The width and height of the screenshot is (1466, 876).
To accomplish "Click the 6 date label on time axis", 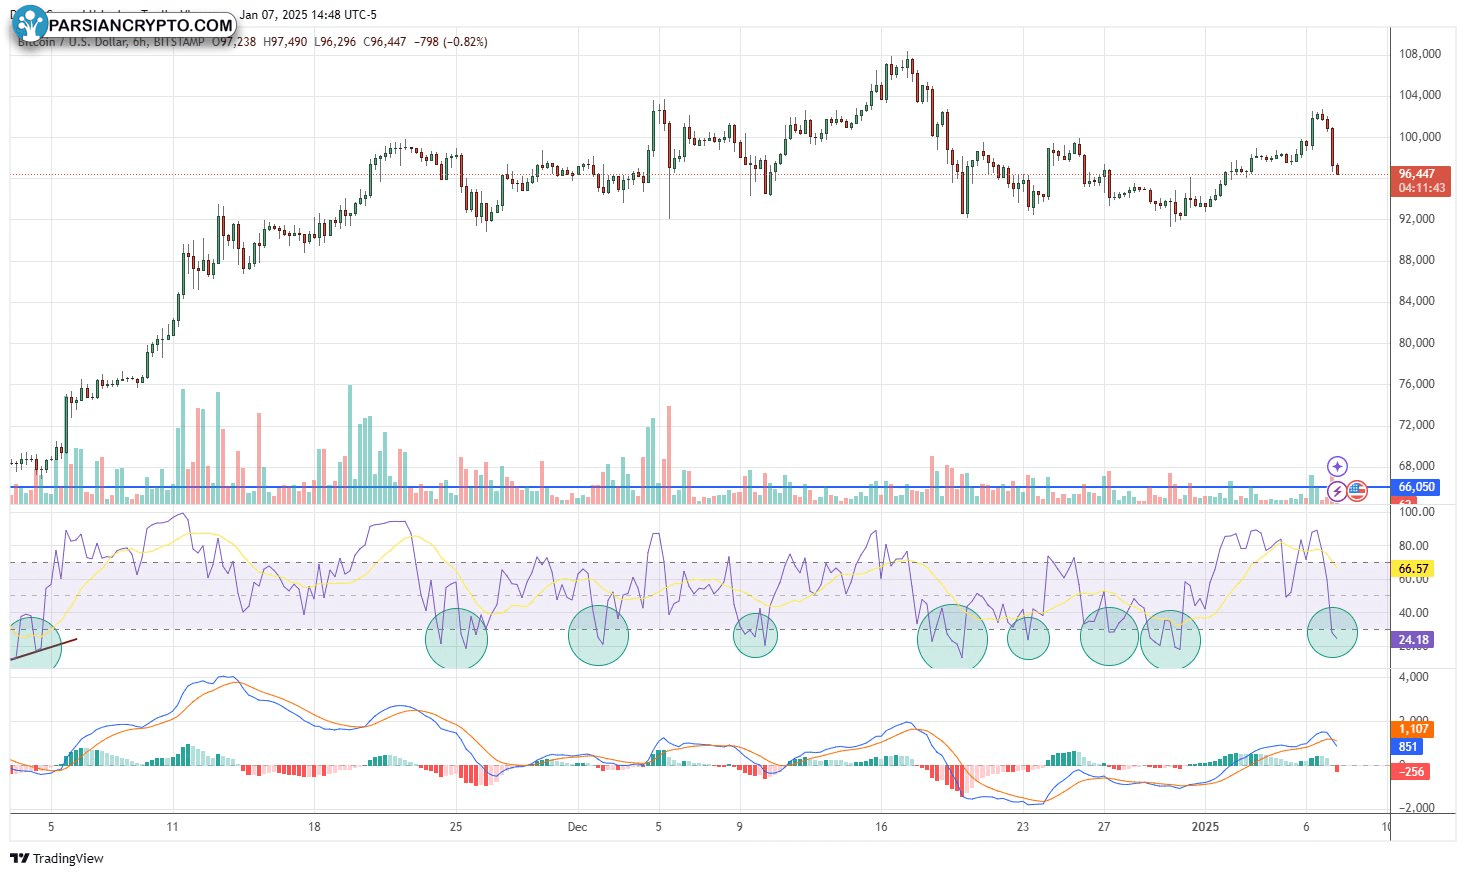I will (1306, 827).
